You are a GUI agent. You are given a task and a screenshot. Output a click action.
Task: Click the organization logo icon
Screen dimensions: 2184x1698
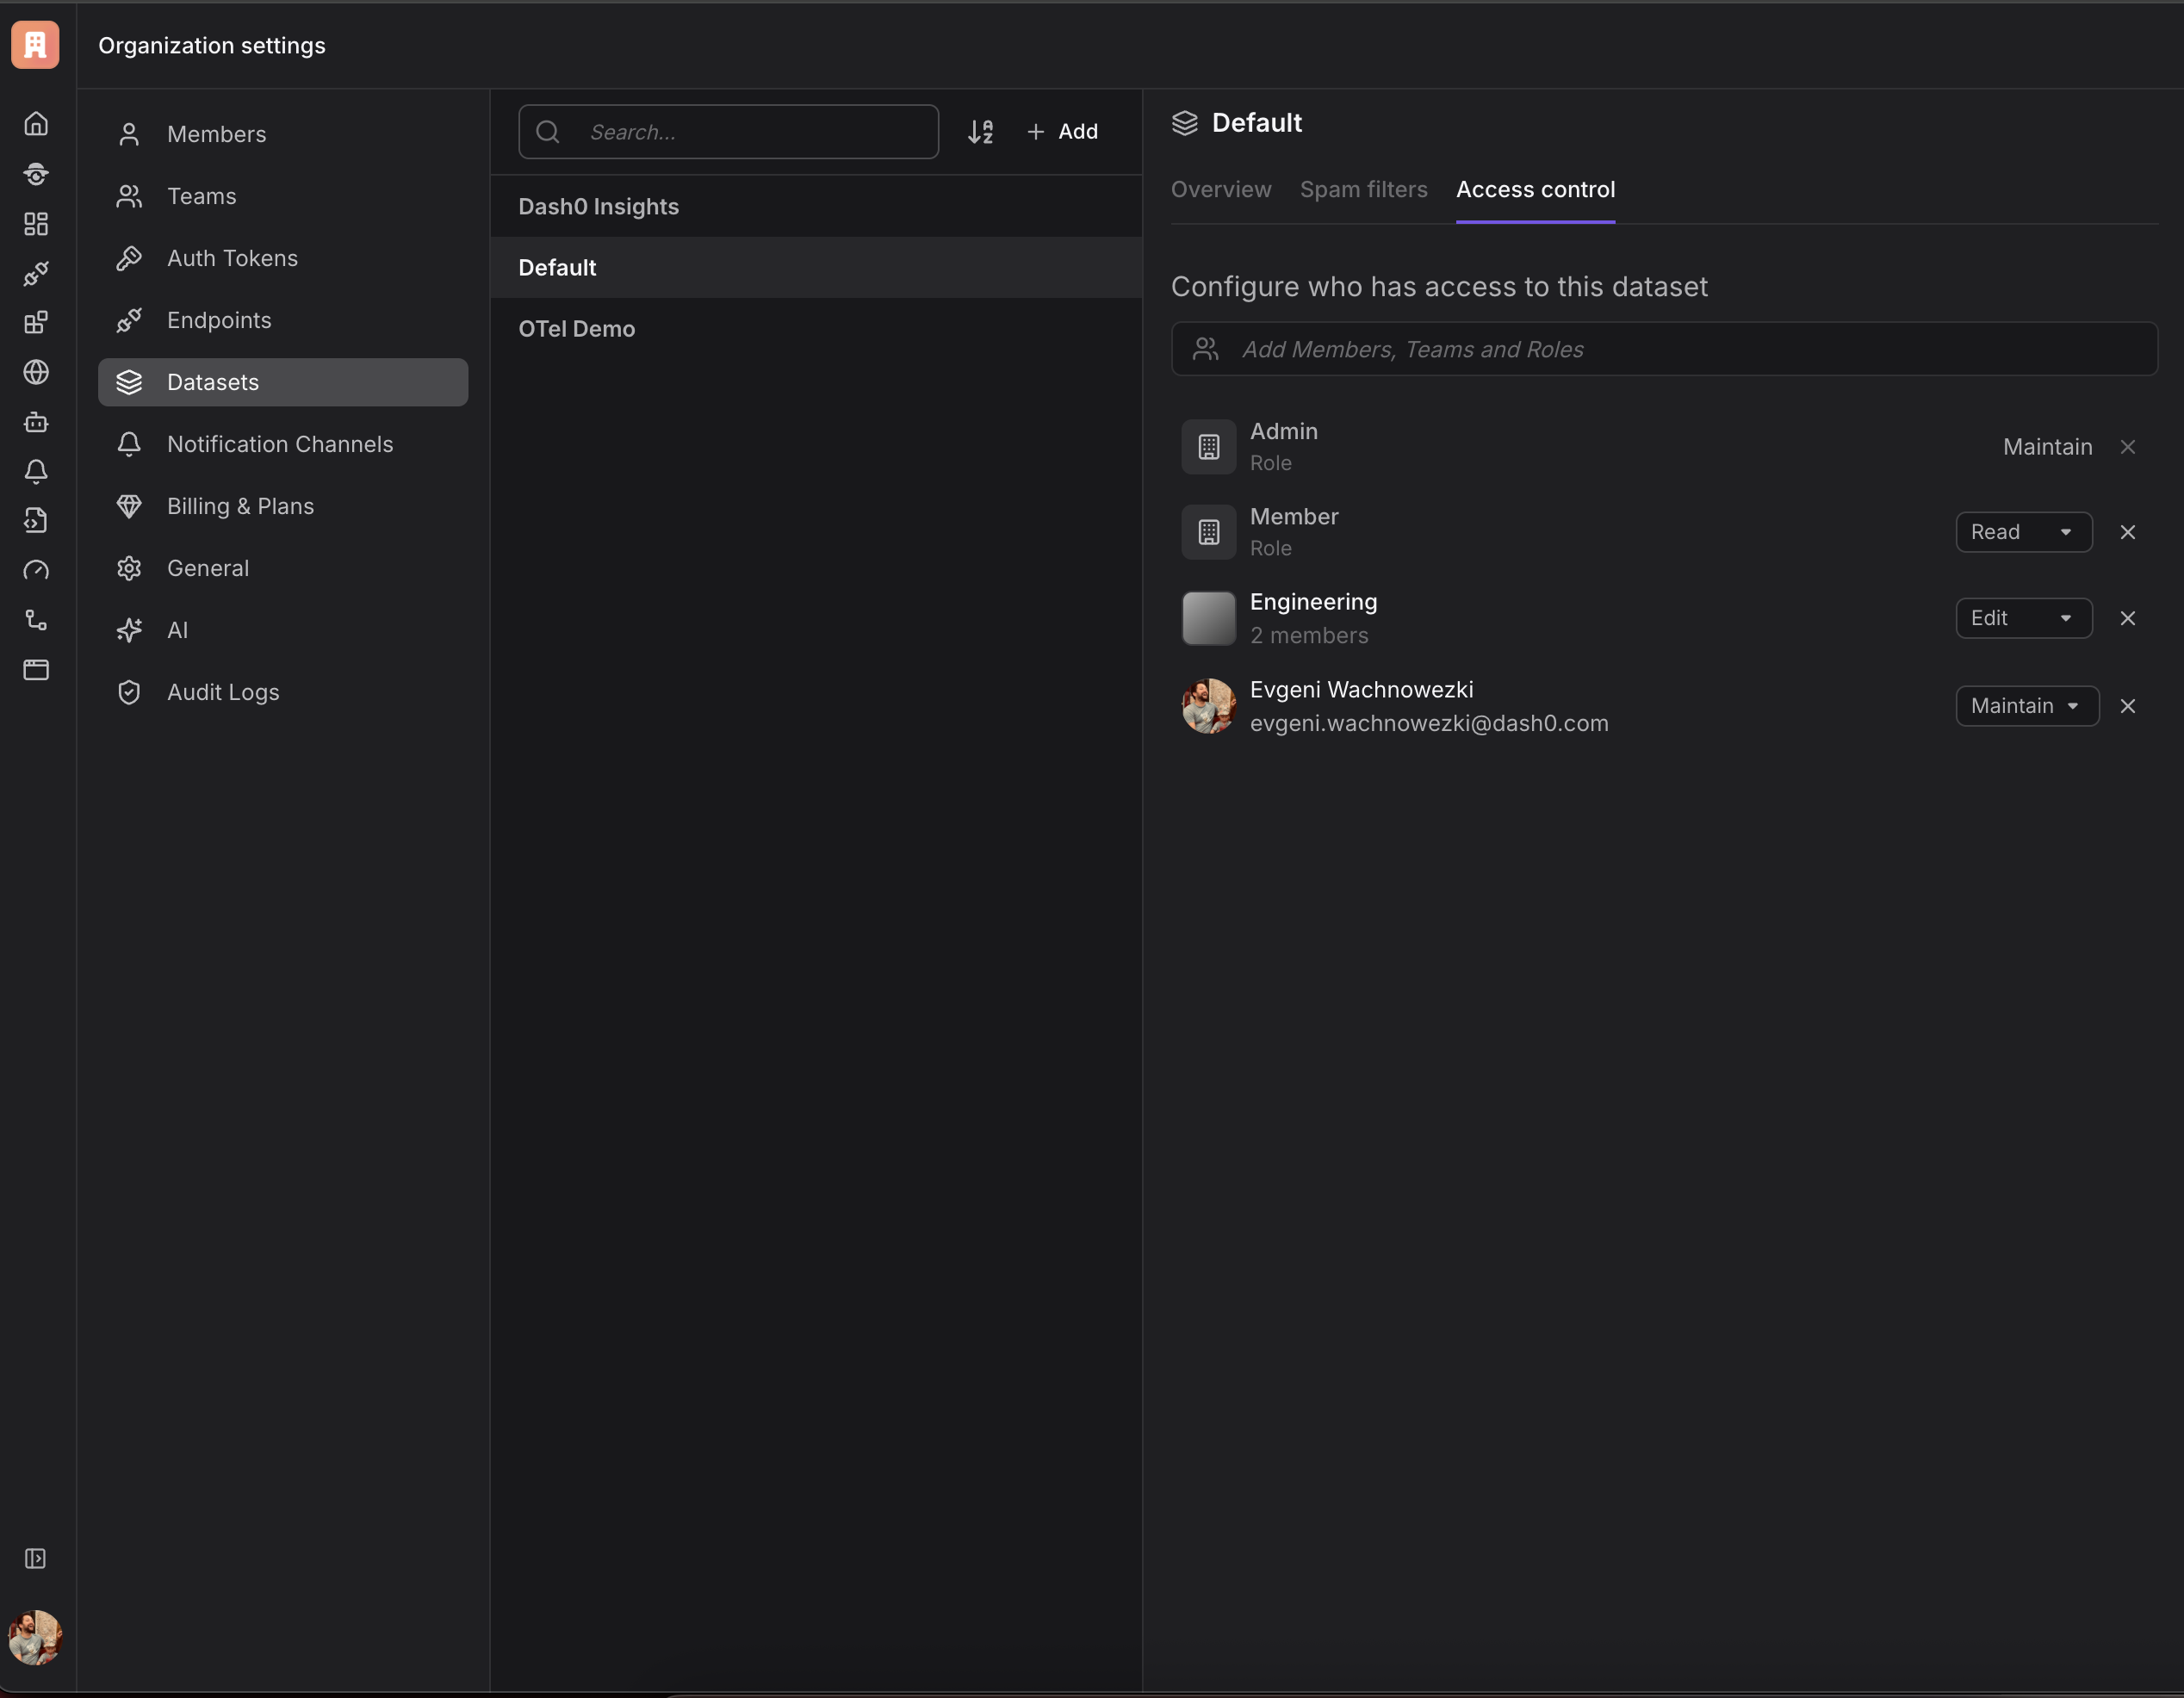(36, 45)
